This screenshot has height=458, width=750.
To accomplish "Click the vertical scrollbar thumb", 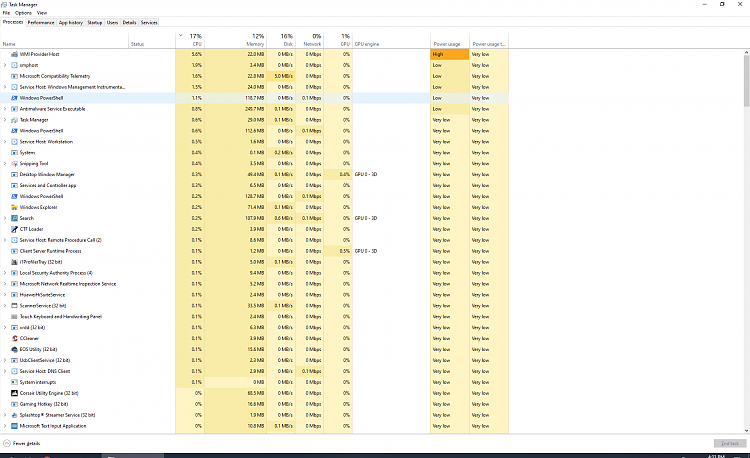I will coord(746,80).
